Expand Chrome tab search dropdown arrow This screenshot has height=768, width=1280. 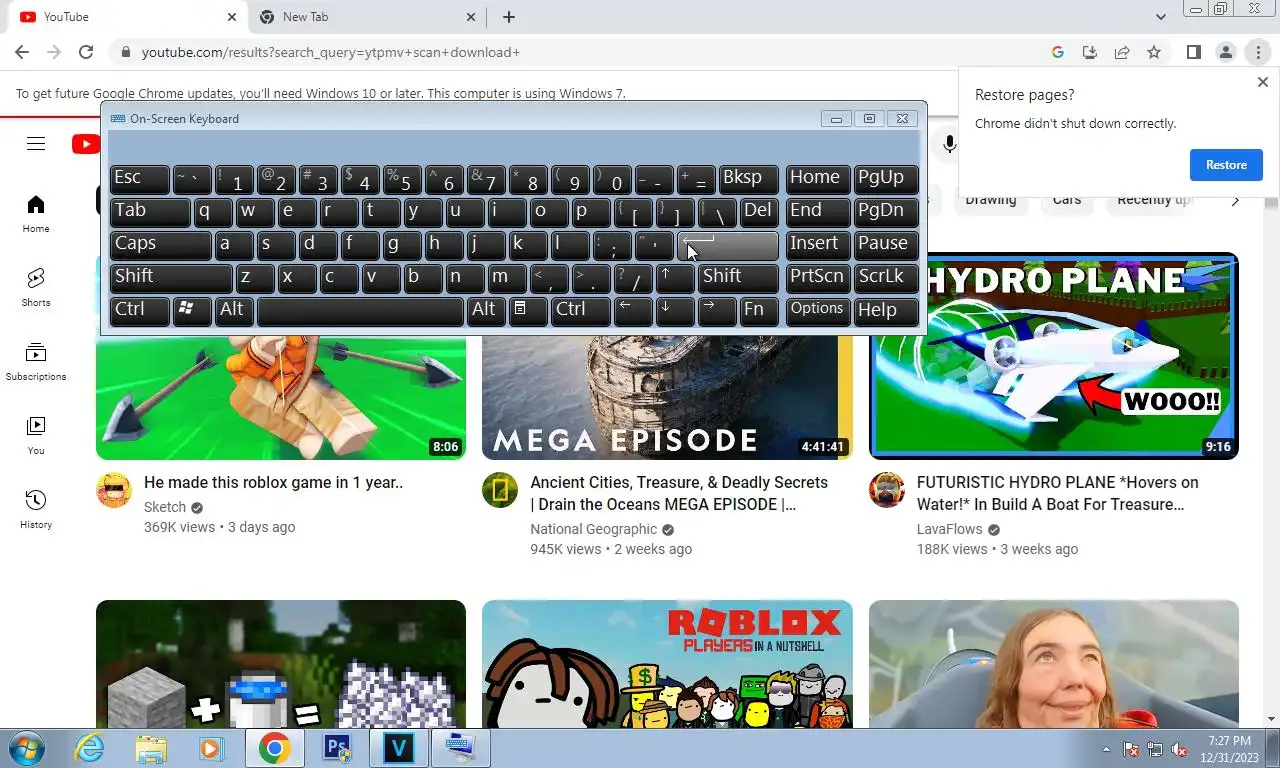point(1160,17)
